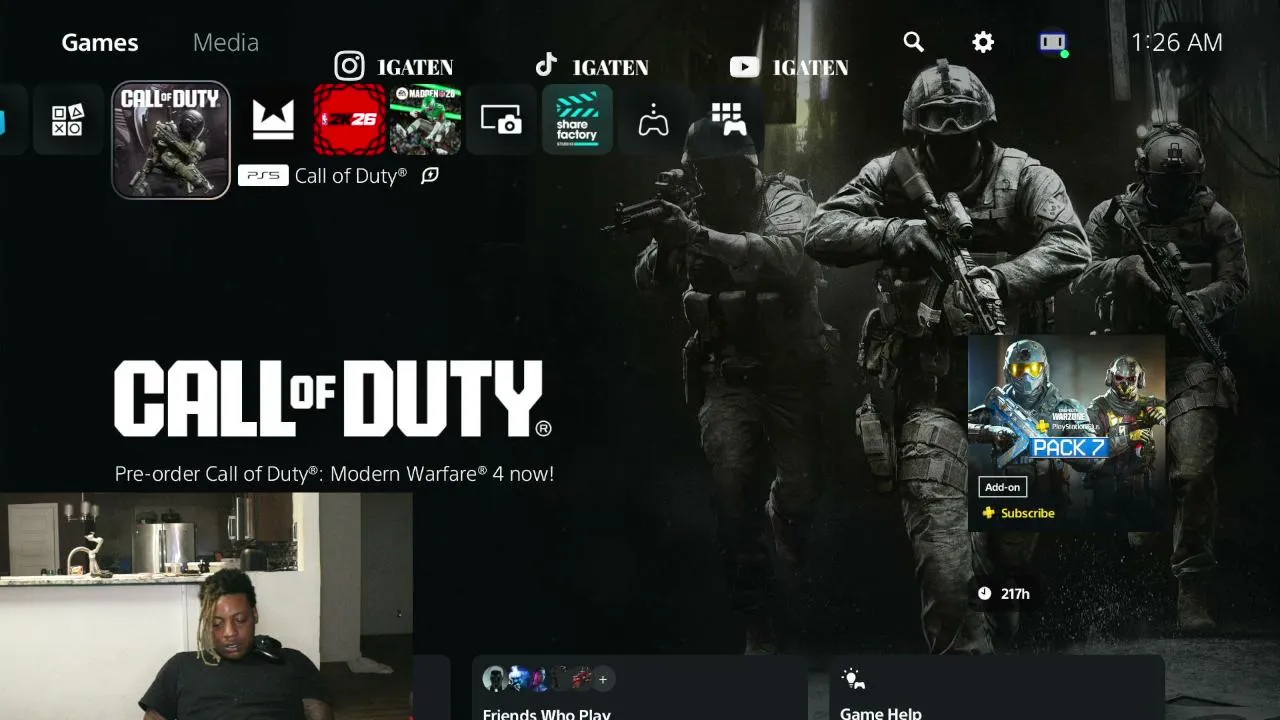Select the PlayStation shapes icon tile
The image size is (1280, 720).
point(68,120)
